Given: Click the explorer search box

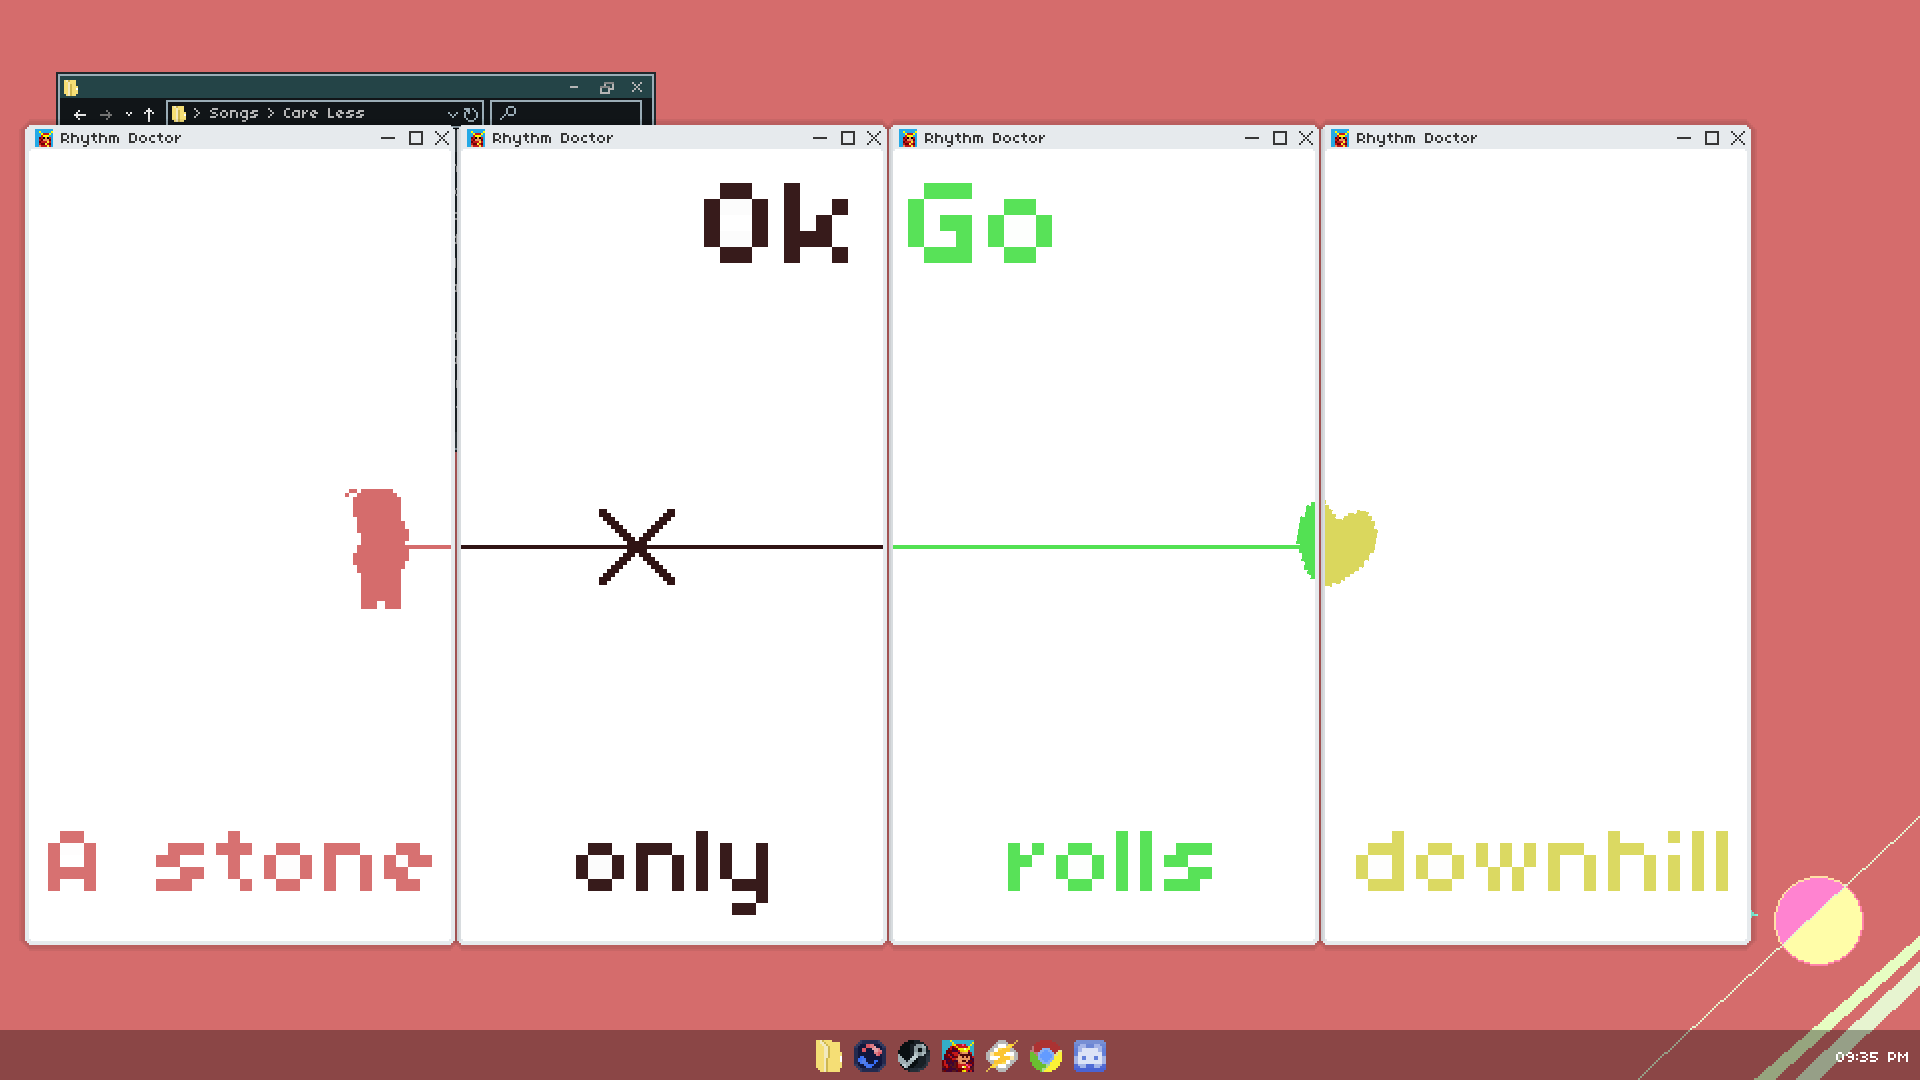Looking at the screenshot, I should click(x=568, y=114).
